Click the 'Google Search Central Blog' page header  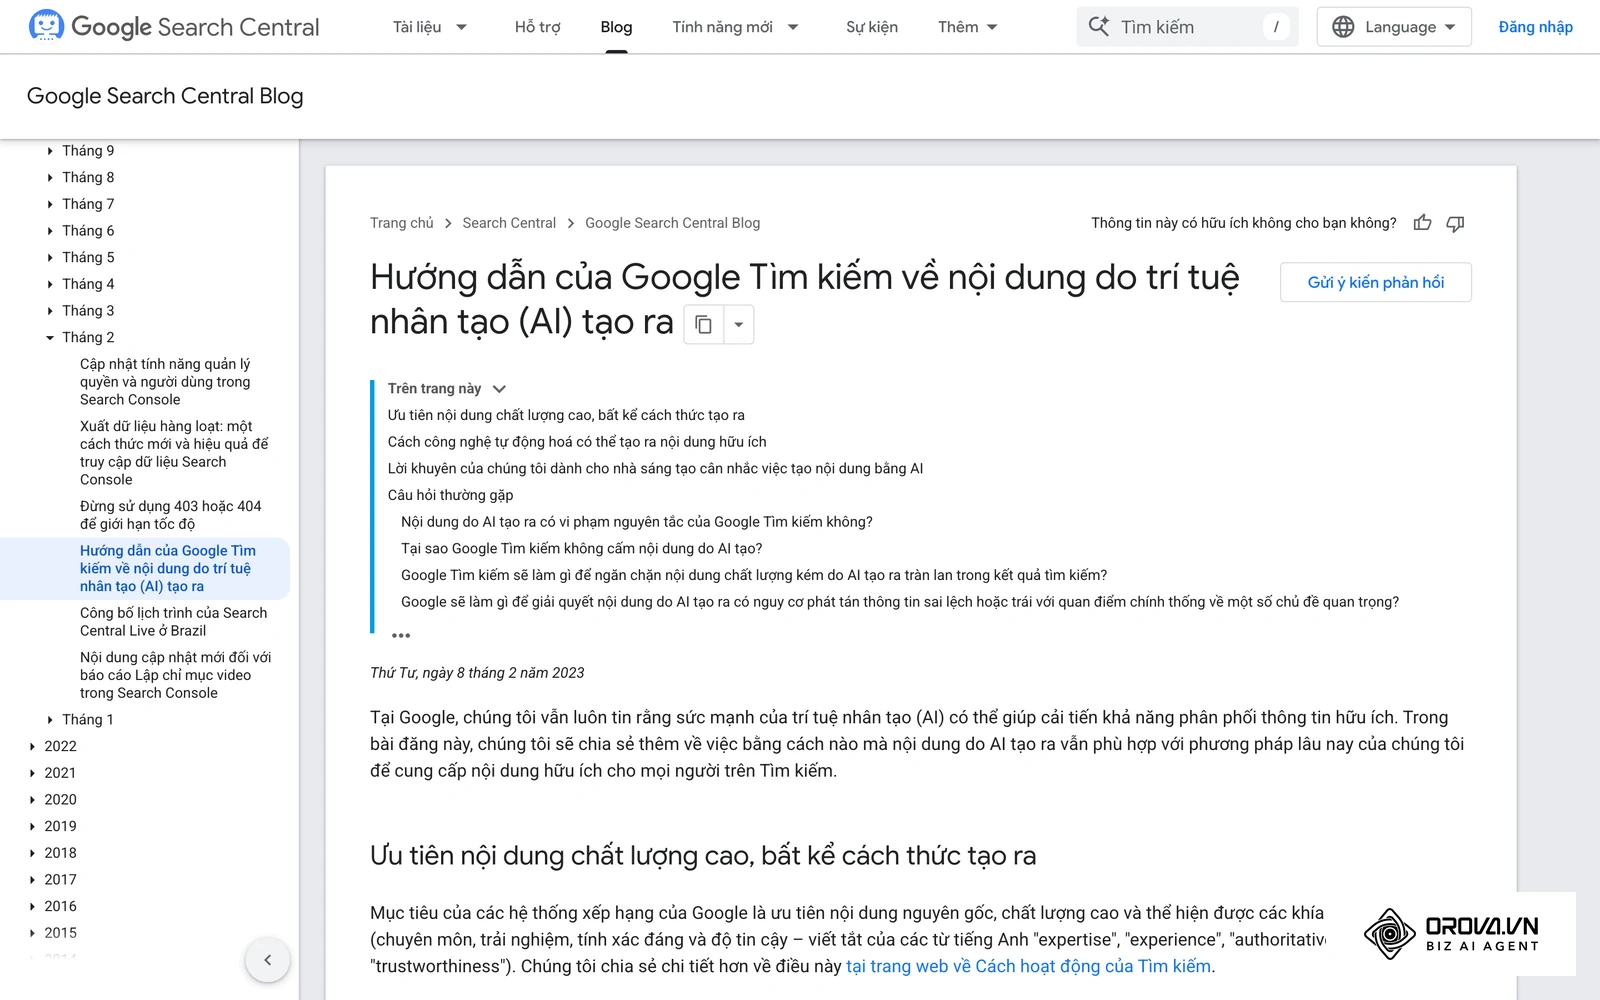coord(165,96)
